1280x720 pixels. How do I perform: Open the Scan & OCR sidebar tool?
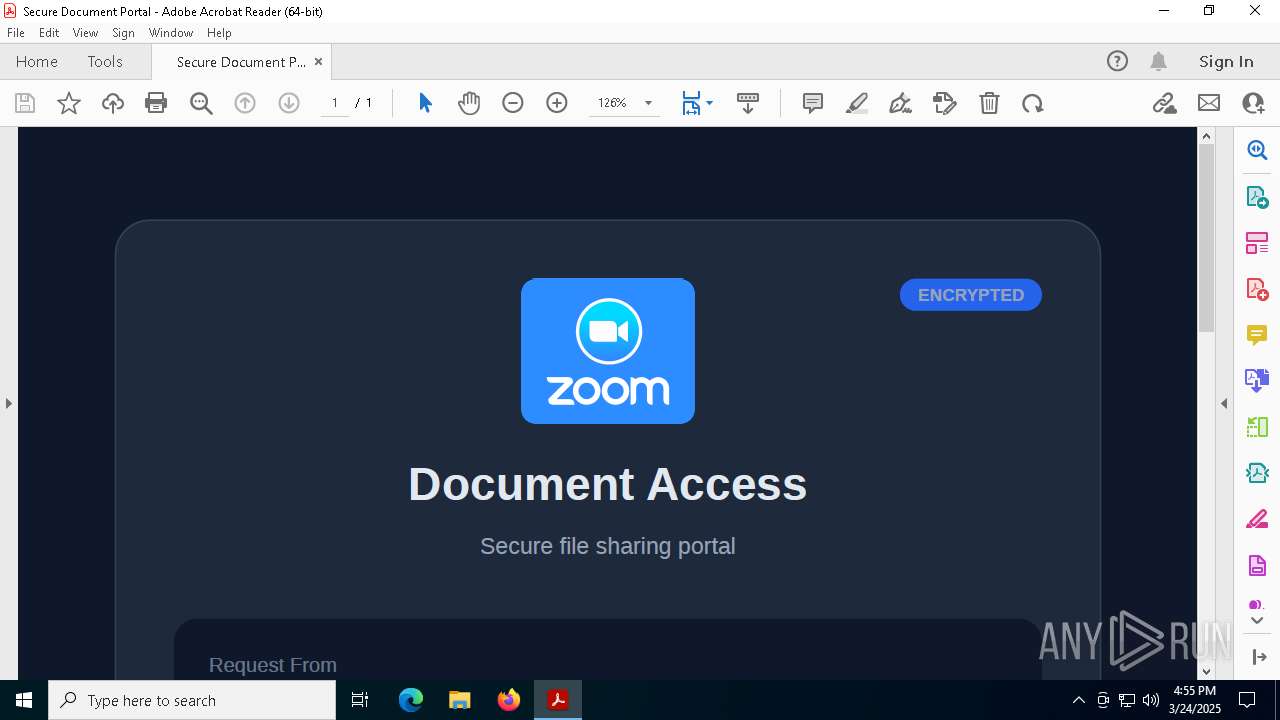pos(1257,473)
